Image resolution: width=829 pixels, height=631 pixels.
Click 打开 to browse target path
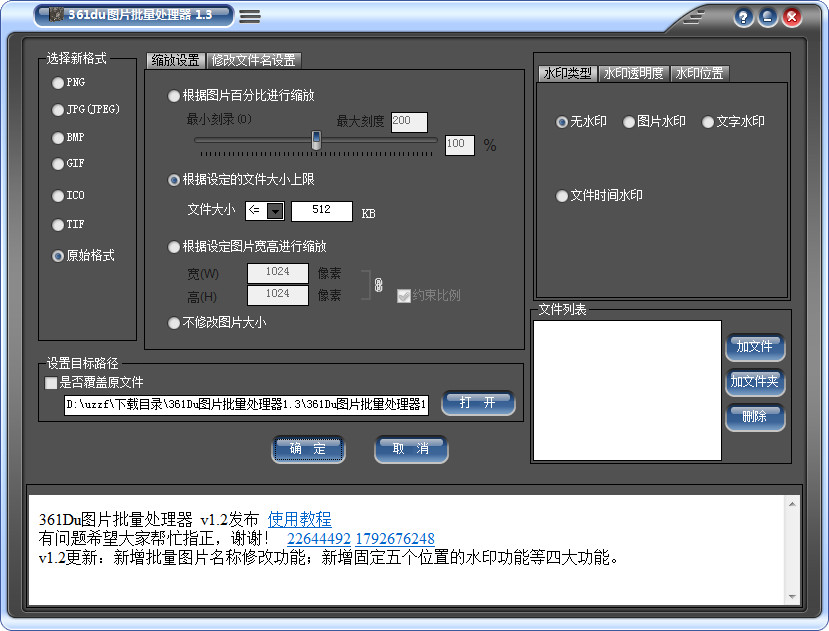coord(478,403)
